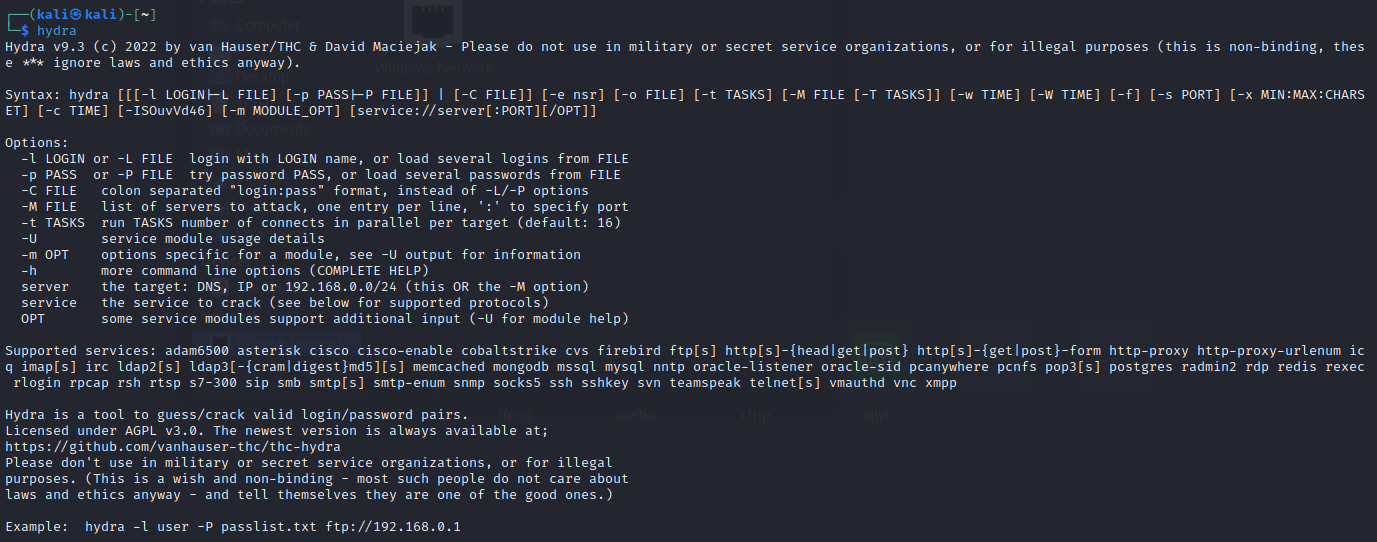This screenshot has height=542, width=1377.
Task: Click the '-t TASKS' parallel connects option
Action: coord(321,223)
